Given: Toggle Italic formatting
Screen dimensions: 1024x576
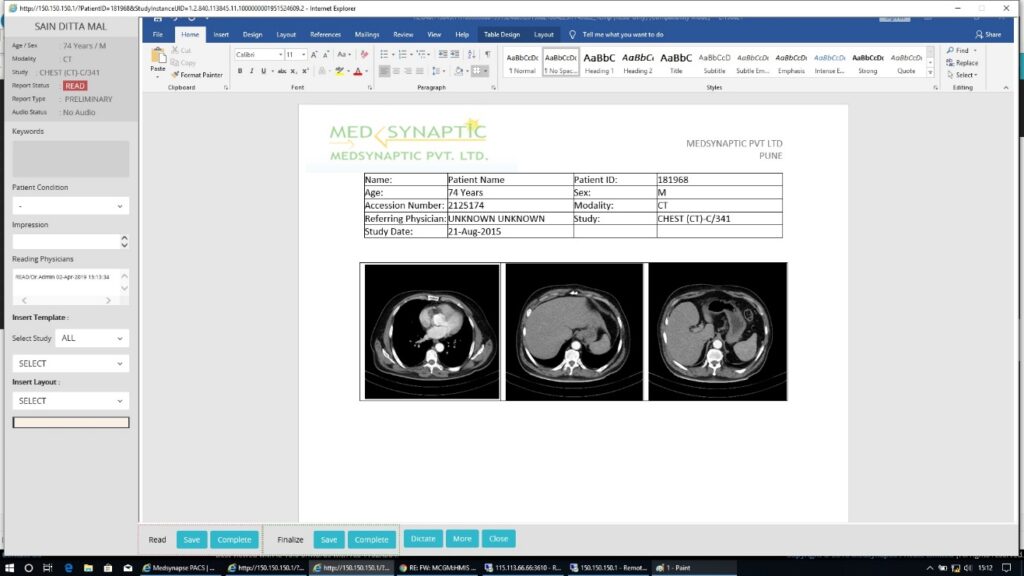Looking at the screenshot, I should (x=251, y=71).
